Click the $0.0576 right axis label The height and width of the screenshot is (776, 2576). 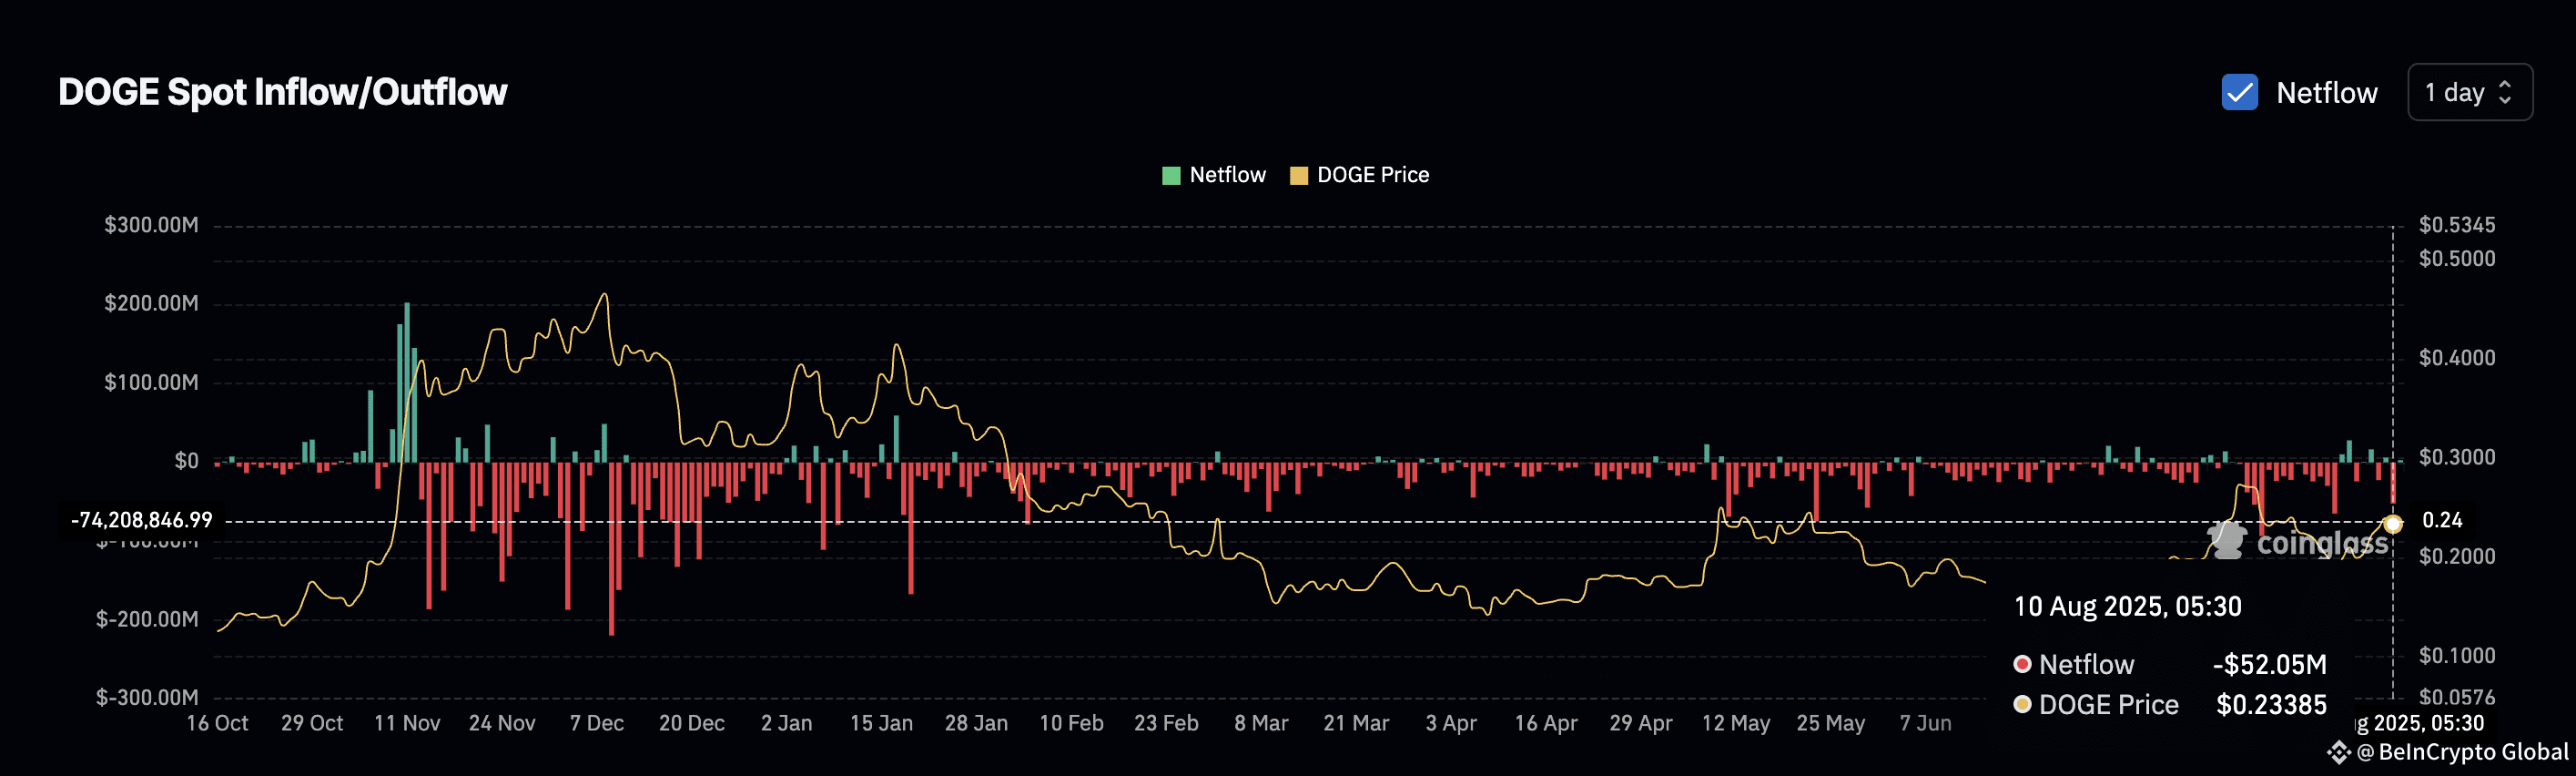(x=2457, y=697)
